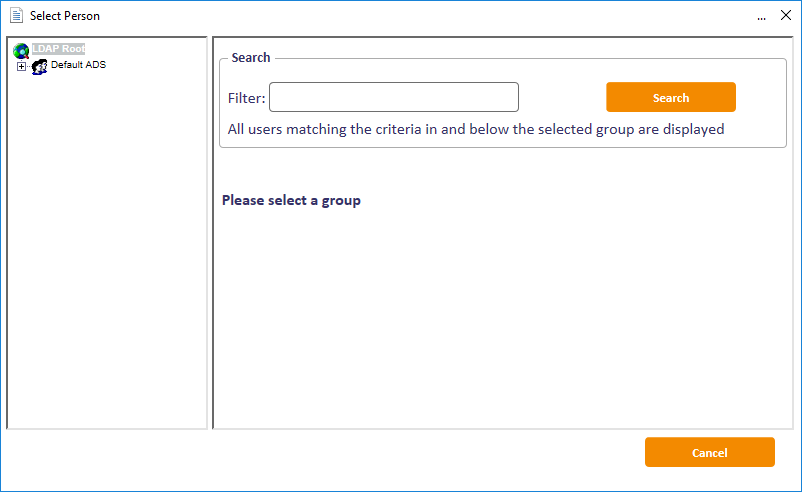802x492 pixels.
Task: Click into the Filter text field
Action: (393, 97)
